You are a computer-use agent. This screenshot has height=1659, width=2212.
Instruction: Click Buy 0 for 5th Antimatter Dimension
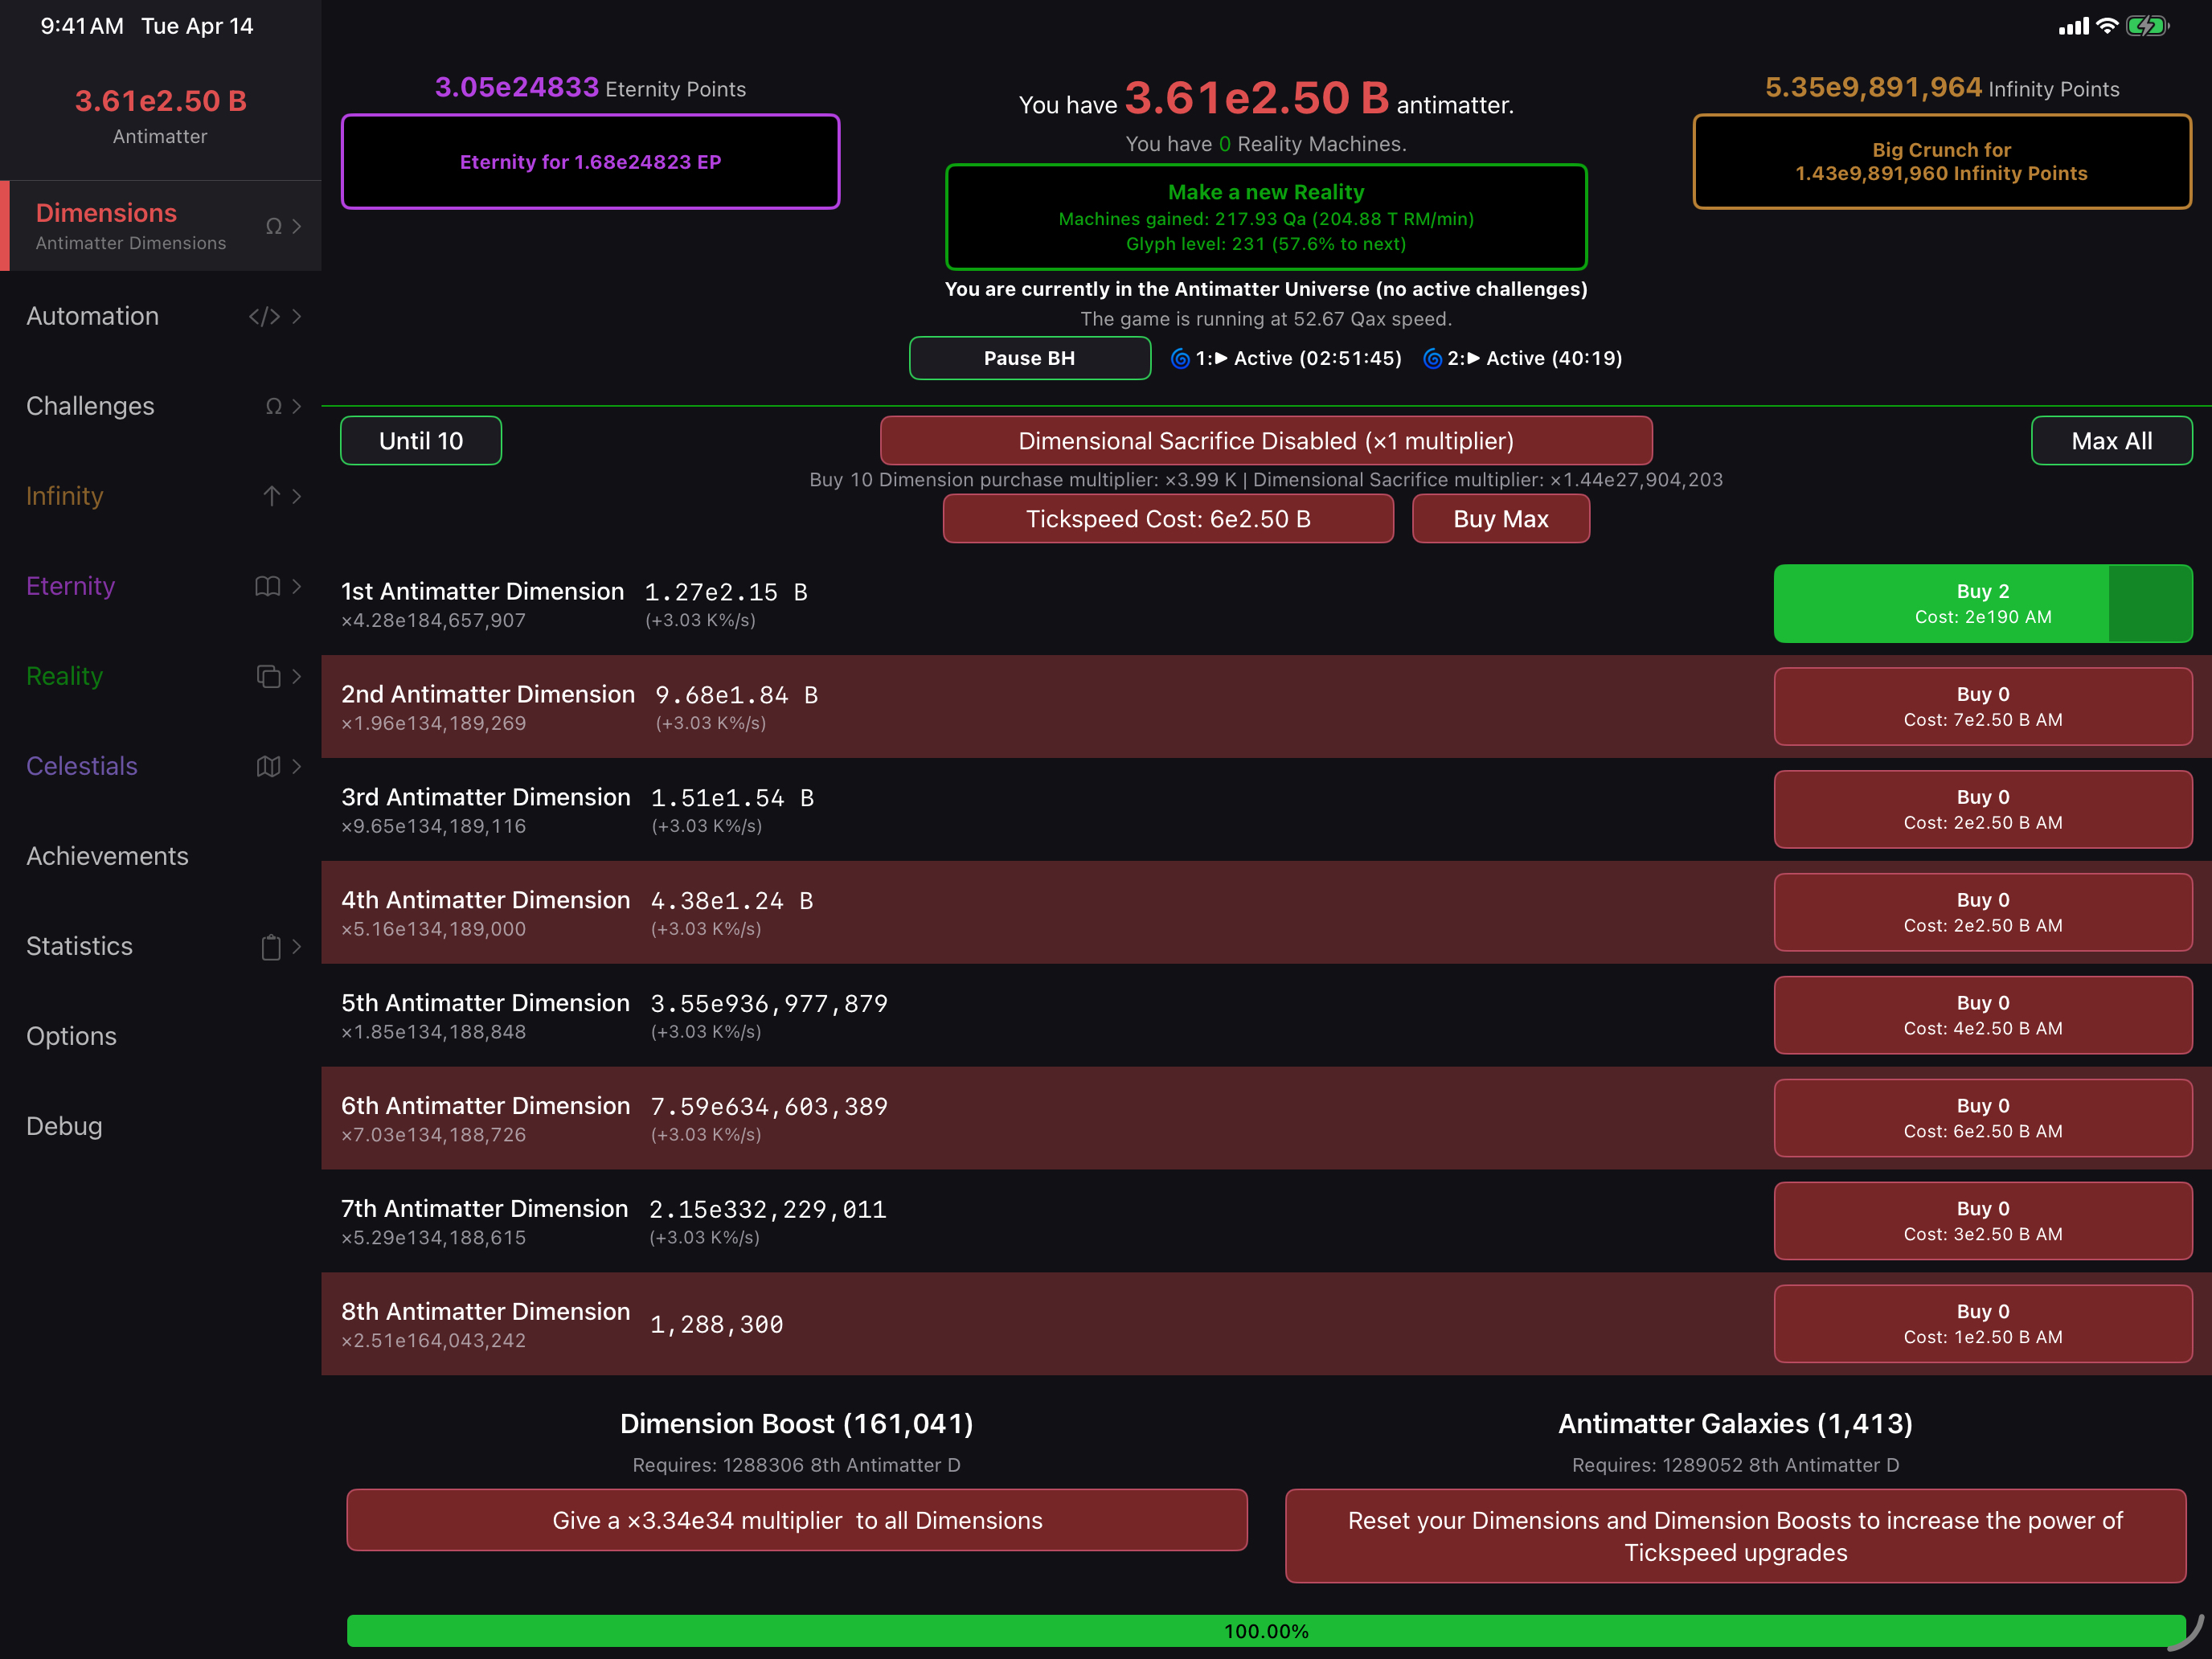coord(1983,1015)
